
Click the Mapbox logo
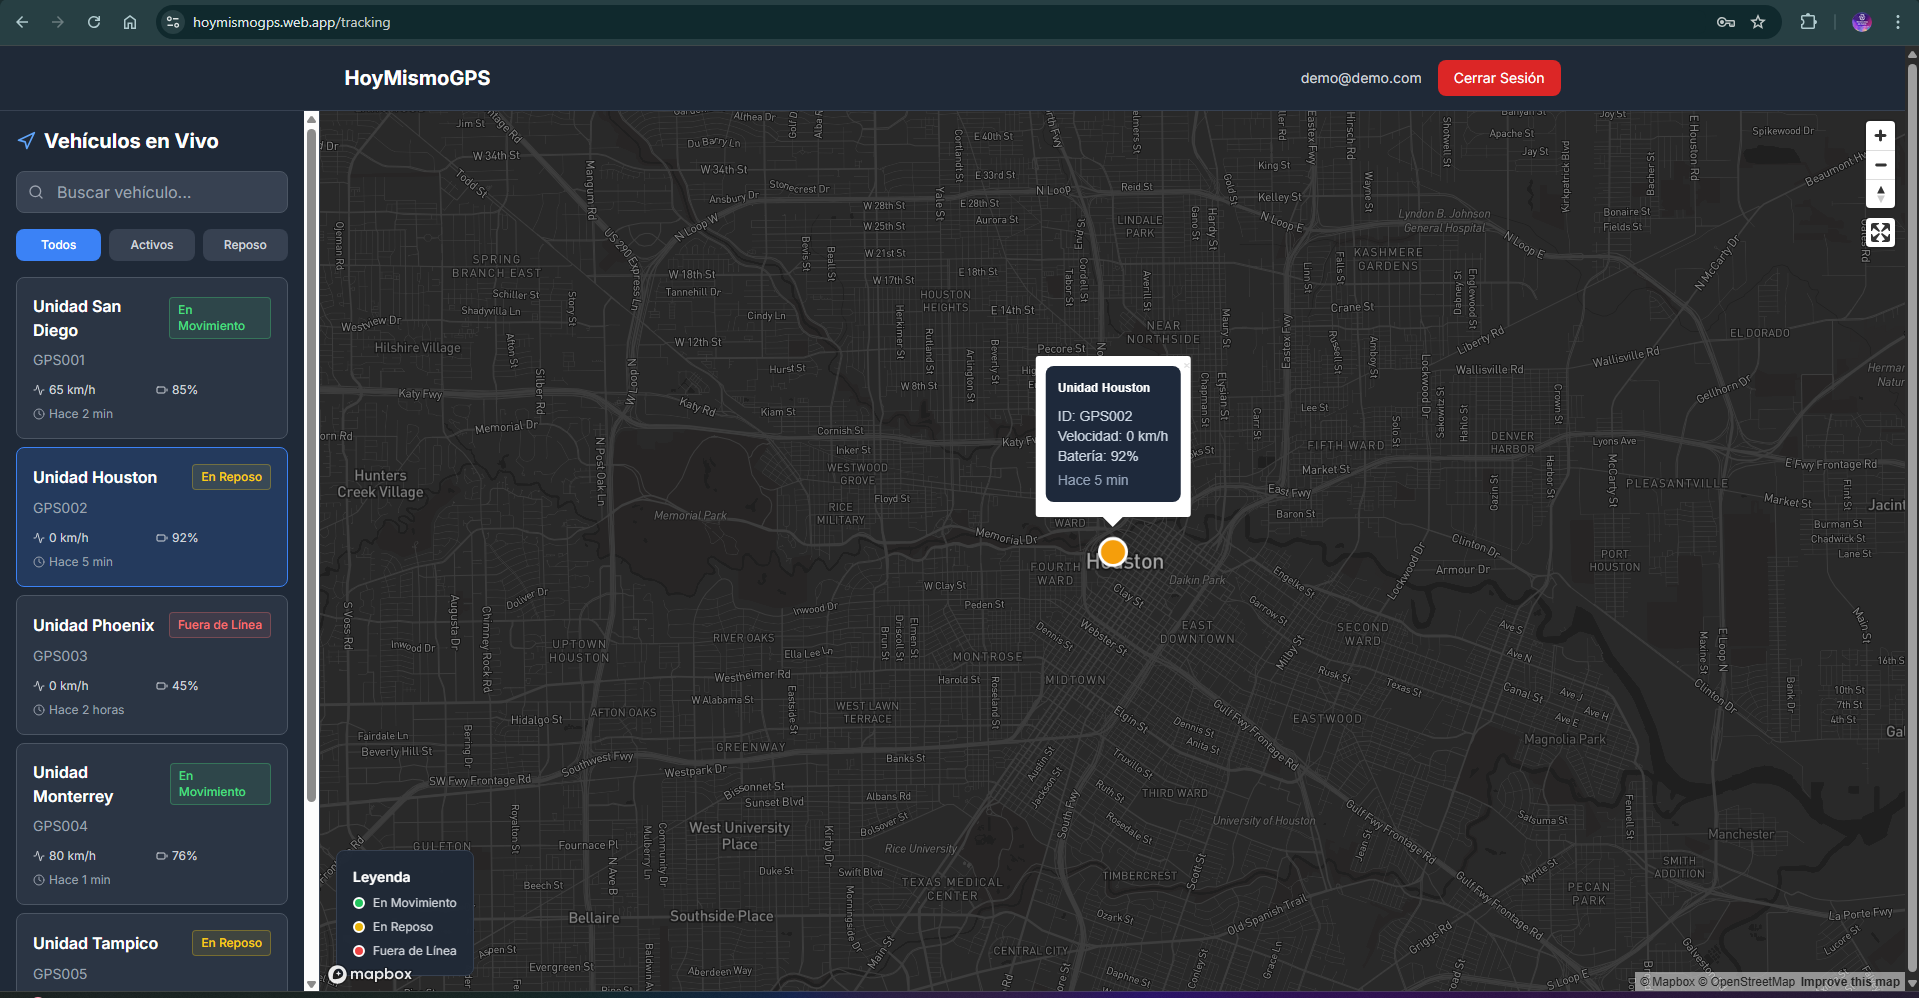click(x=371, y=974)
